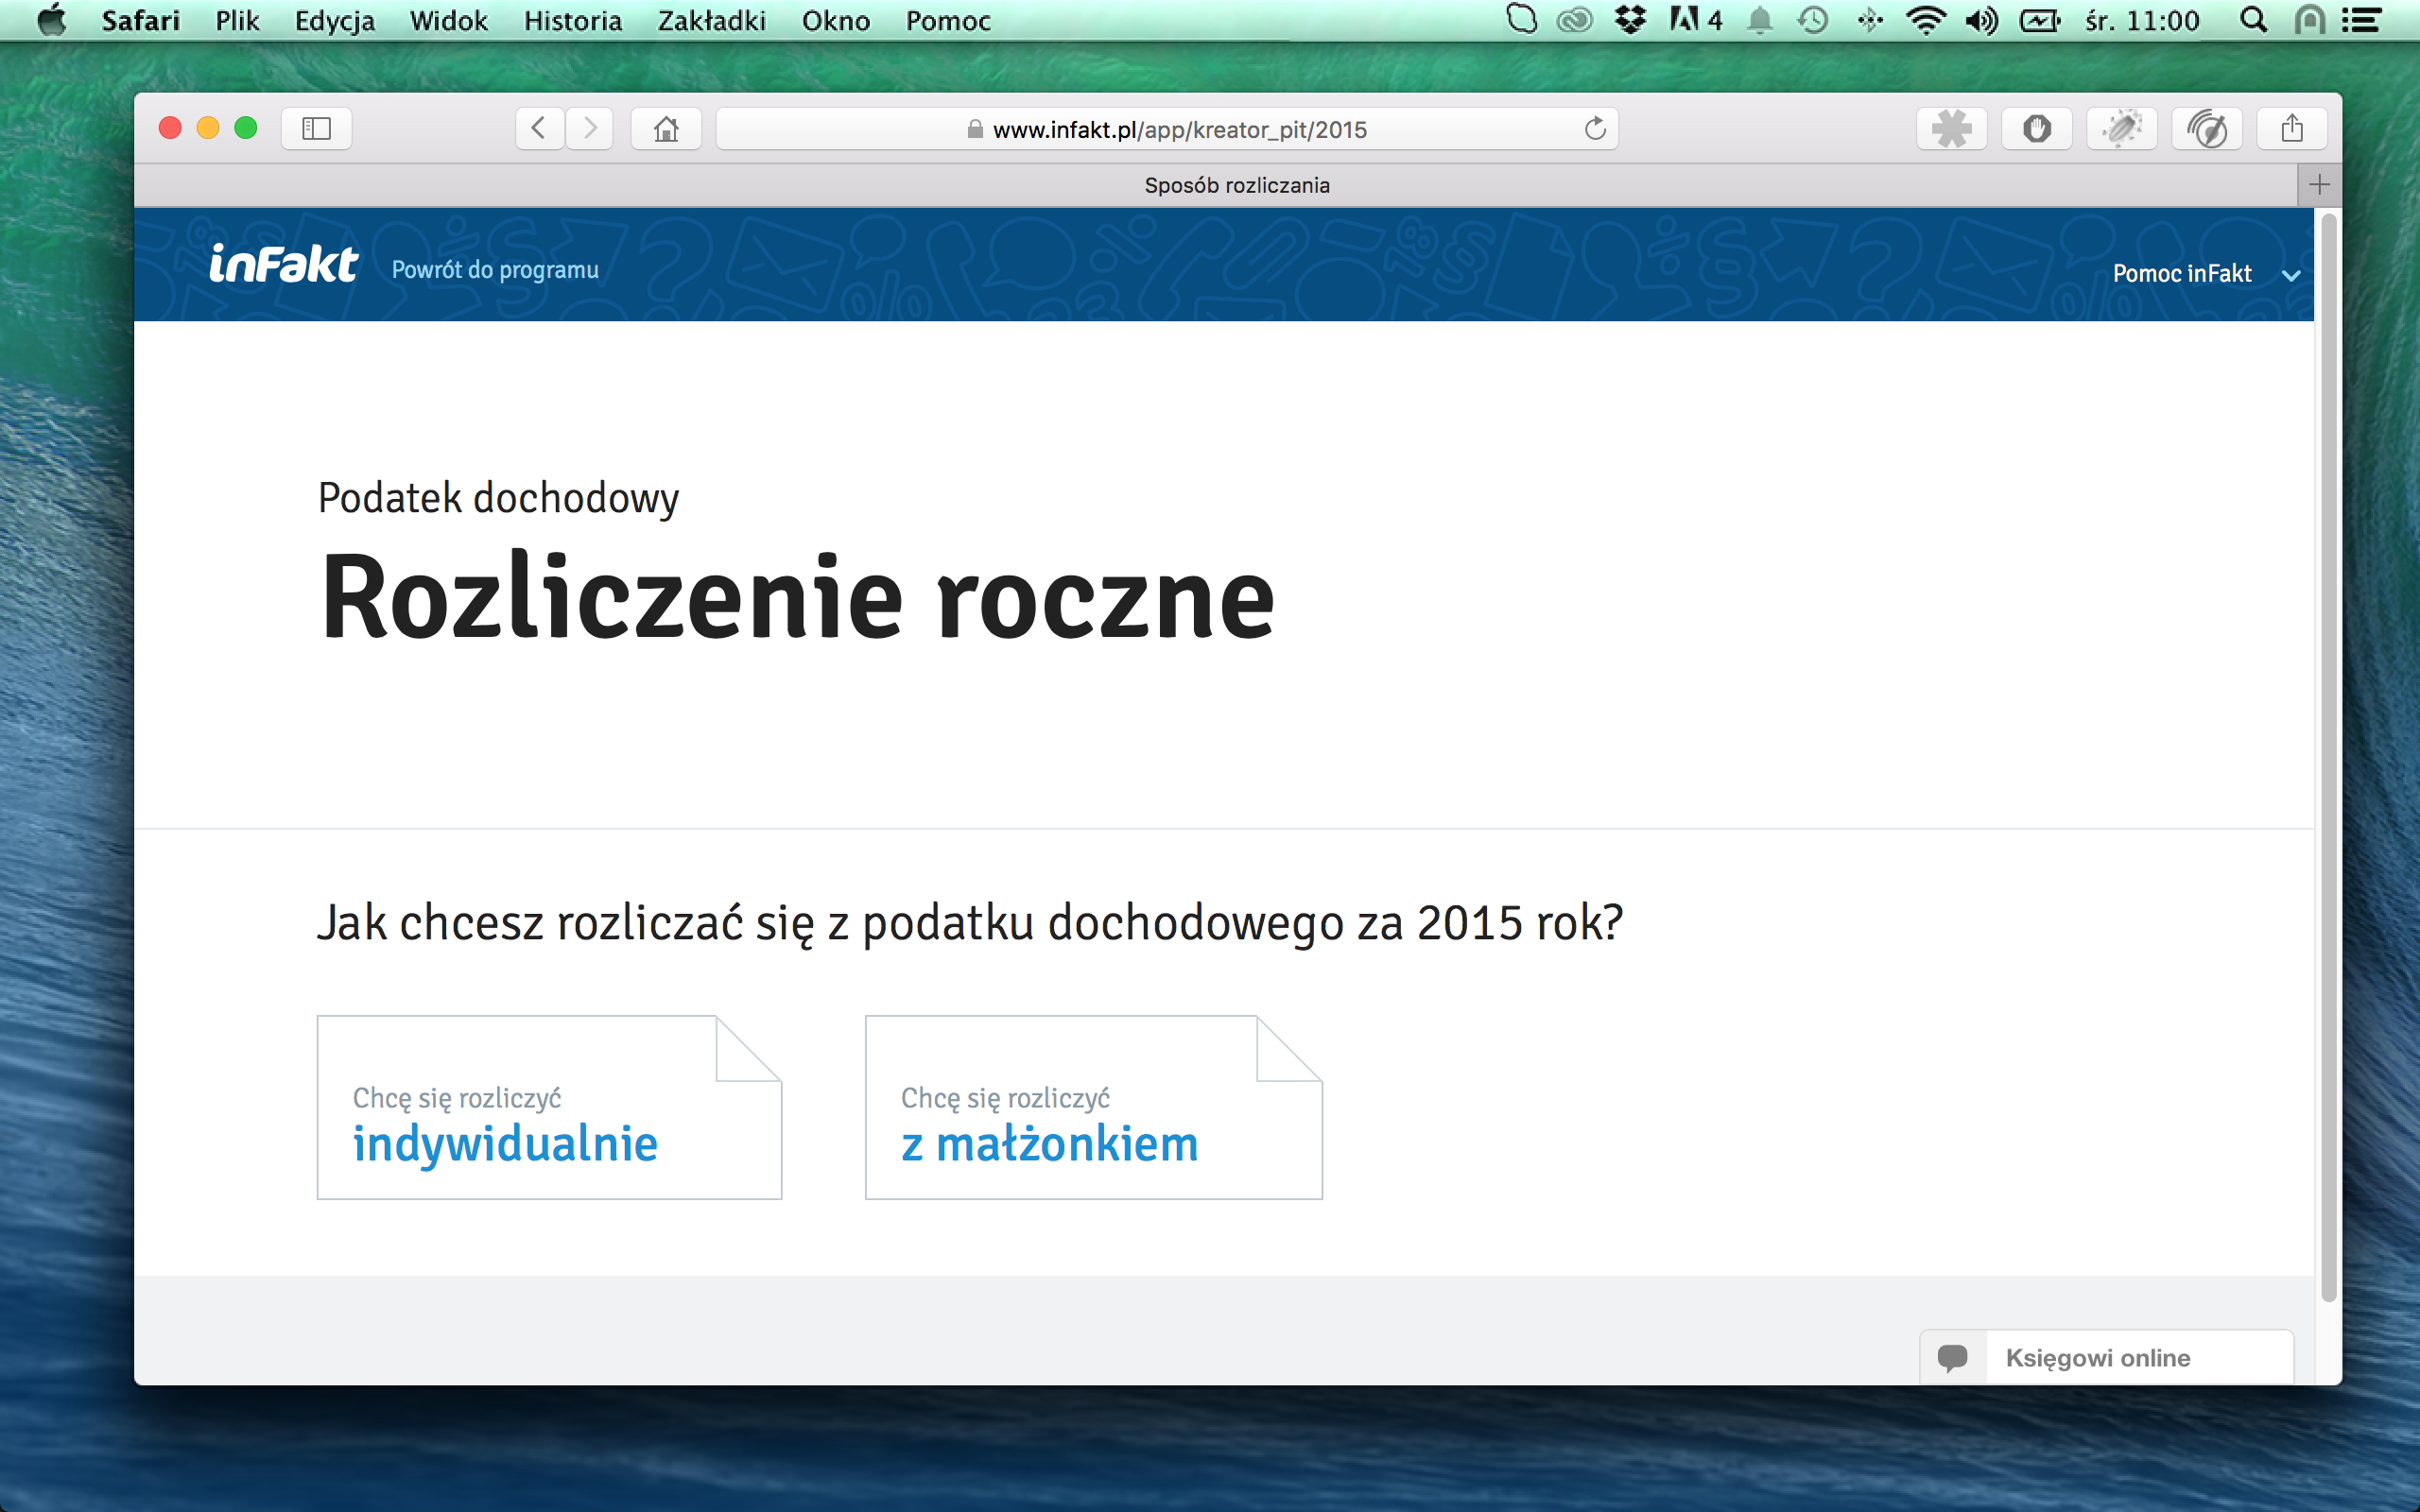Open the Notification Center list icon
The width and height of the screenshot is (2420, 1512).
[x=2361, y=20]
